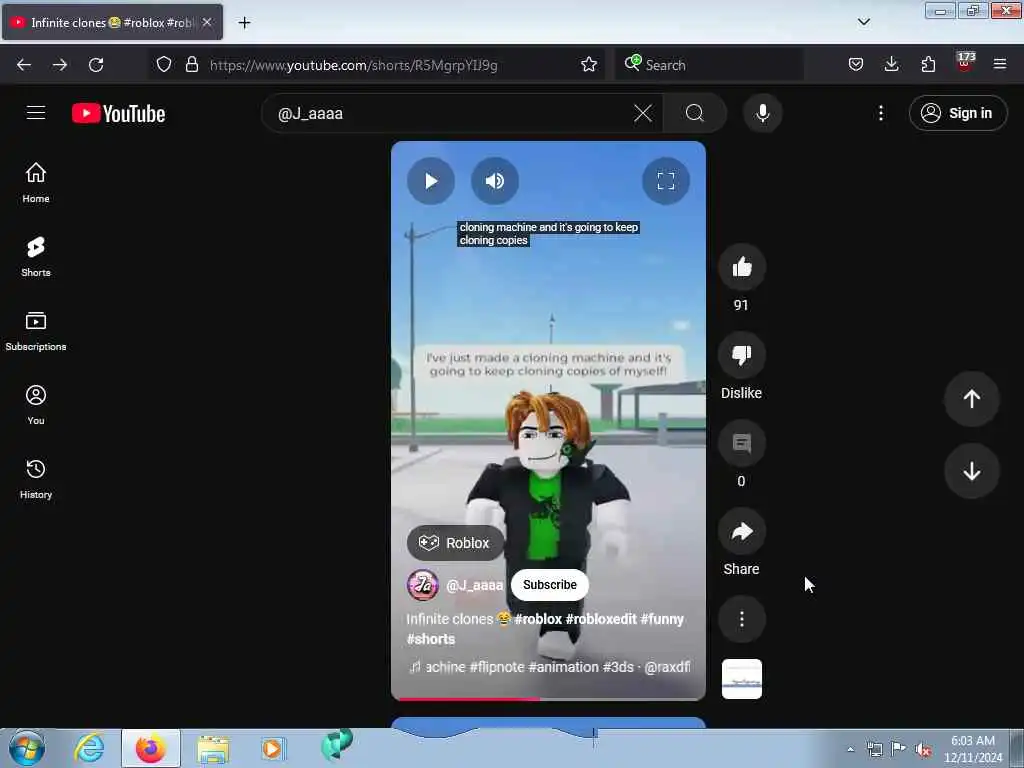Open Subscriptions in the sidebar
This screenshot has width=1024, height=768.
tap(36, 331)
